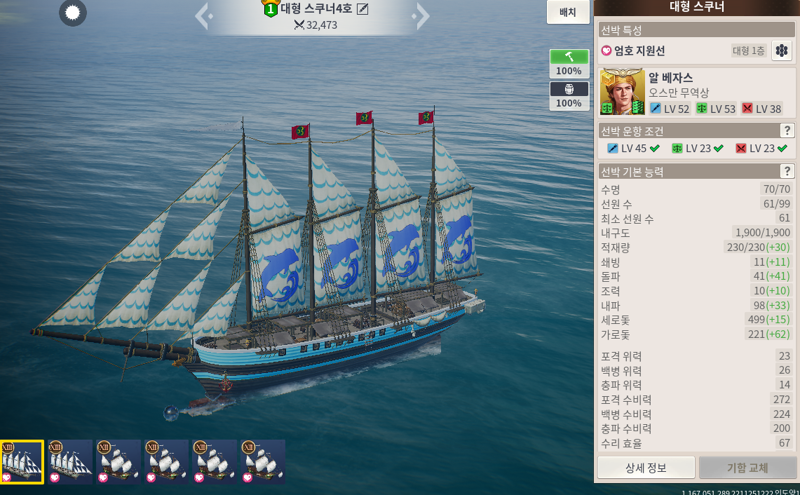Click the barrel supply 100% indicator
This screenshot has width=800, height=495.
(569, 96)
